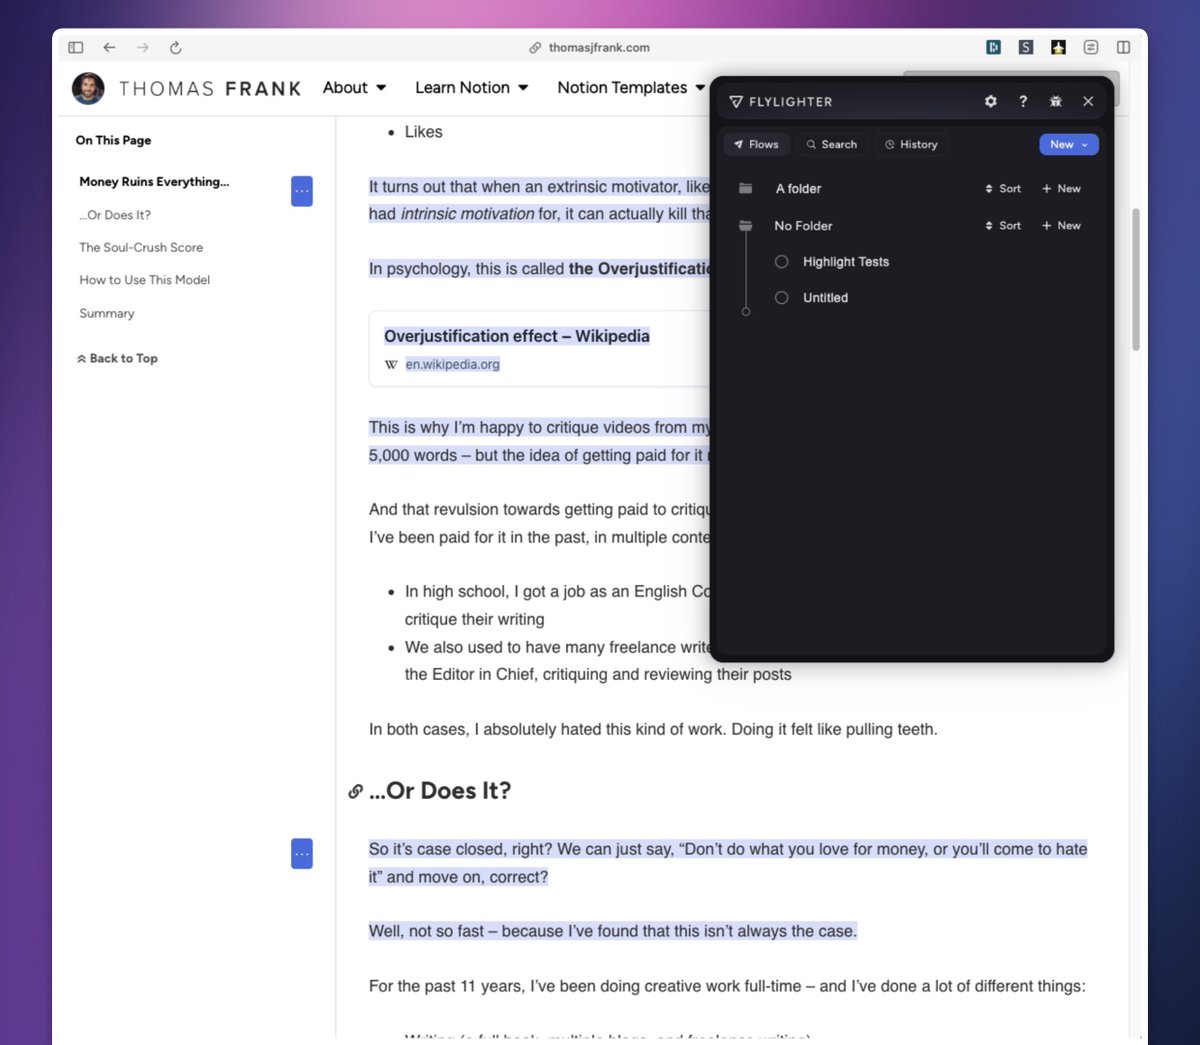This screenshot has width=1200, height=1045.
Task: Click the Flylighter bug report icon
Action: tap(1056, 101)
